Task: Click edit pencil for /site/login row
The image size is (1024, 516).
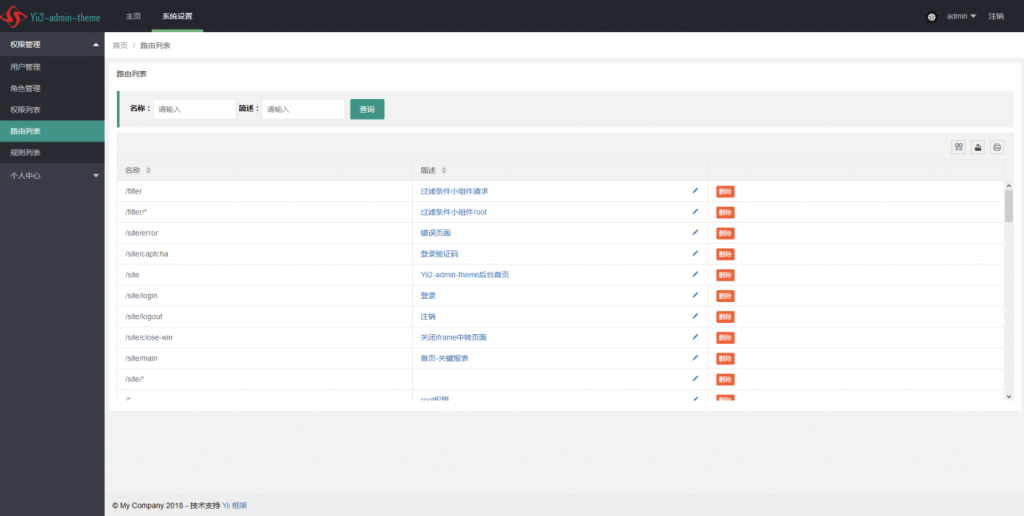Action: (x=695, y=295)
